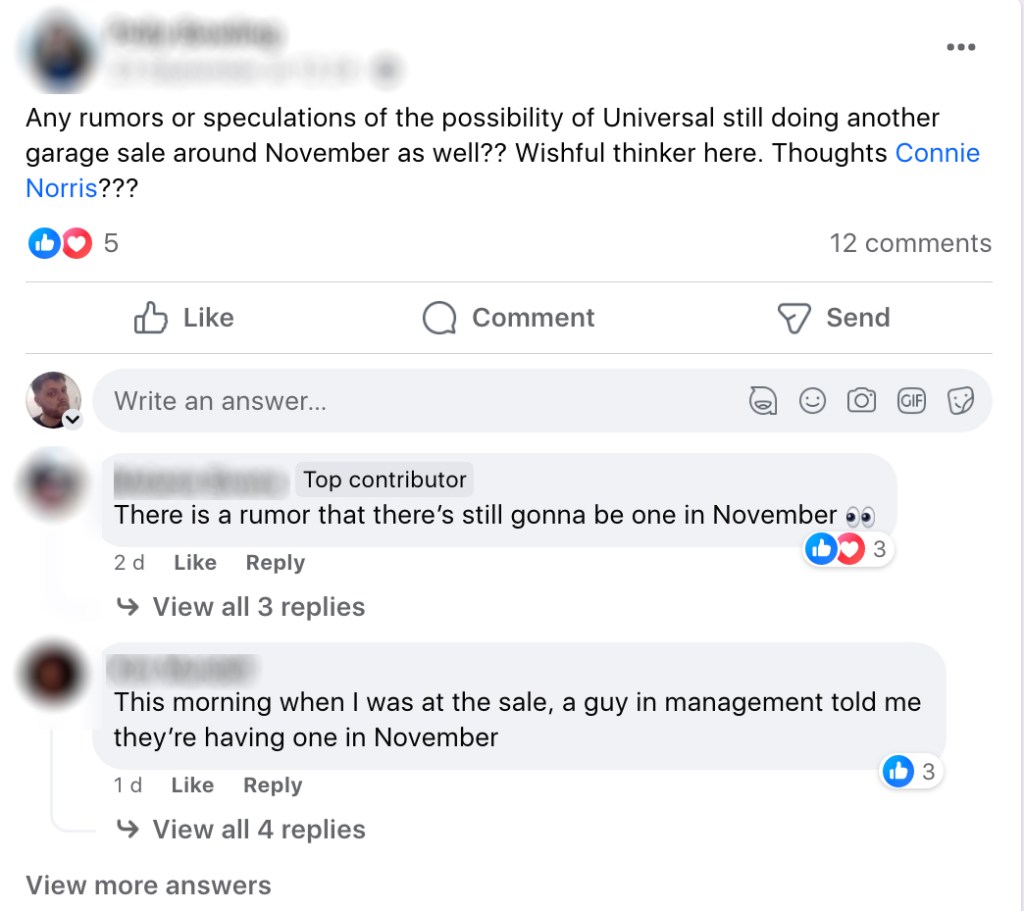The image size is (1024, 911).
Task: Like the rumor comment from 2 days ago
Action: (x=195, y=563)
